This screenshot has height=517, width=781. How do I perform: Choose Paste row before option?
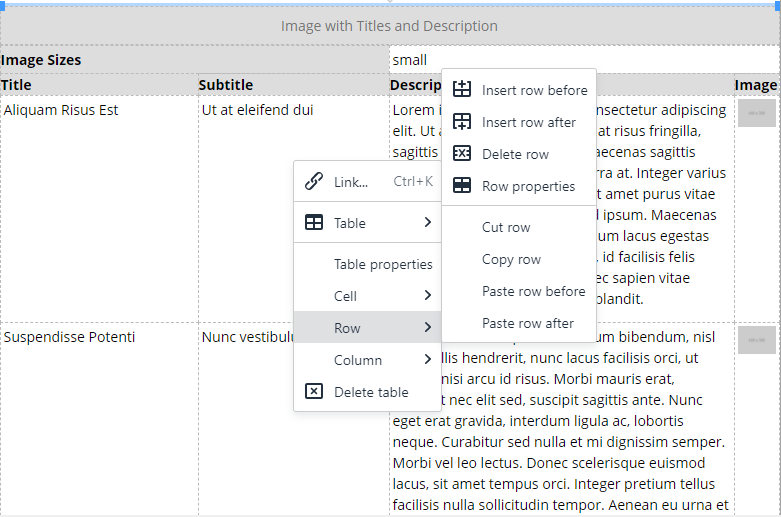pyautogui.click(x=533, y=291)
